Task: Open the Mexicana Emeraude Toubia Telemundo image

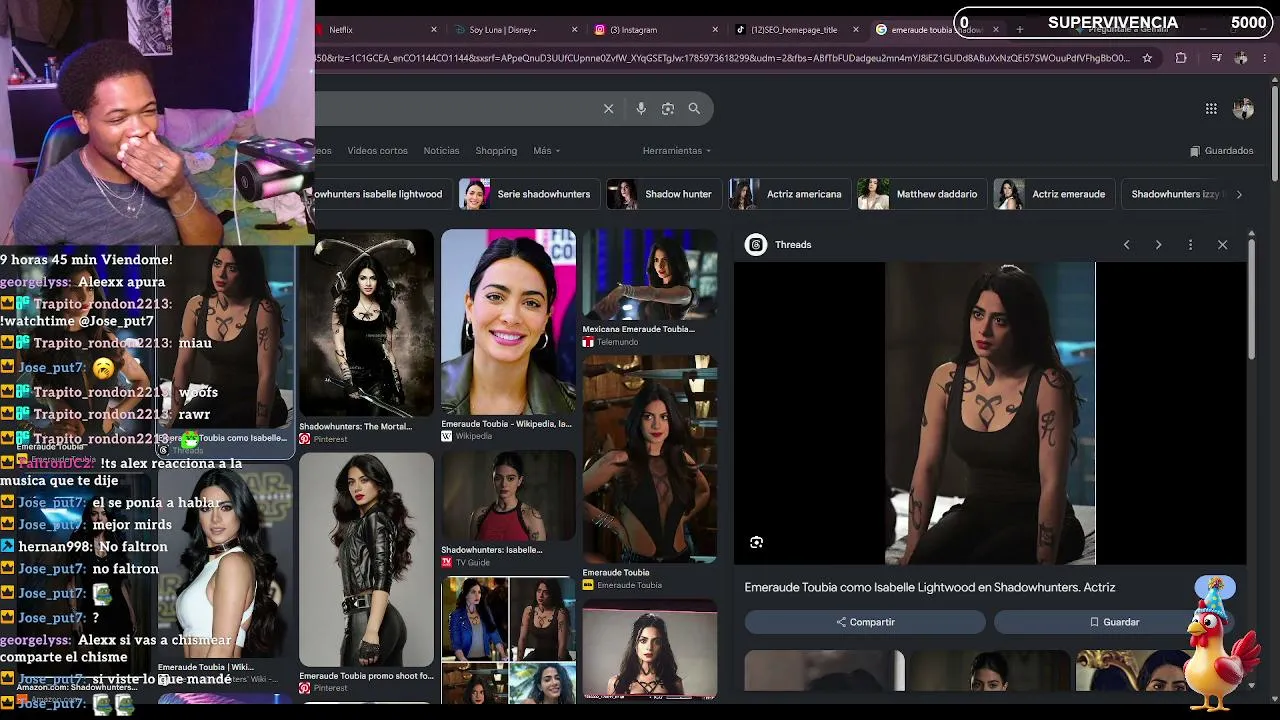Action: (x=650, y=275)
